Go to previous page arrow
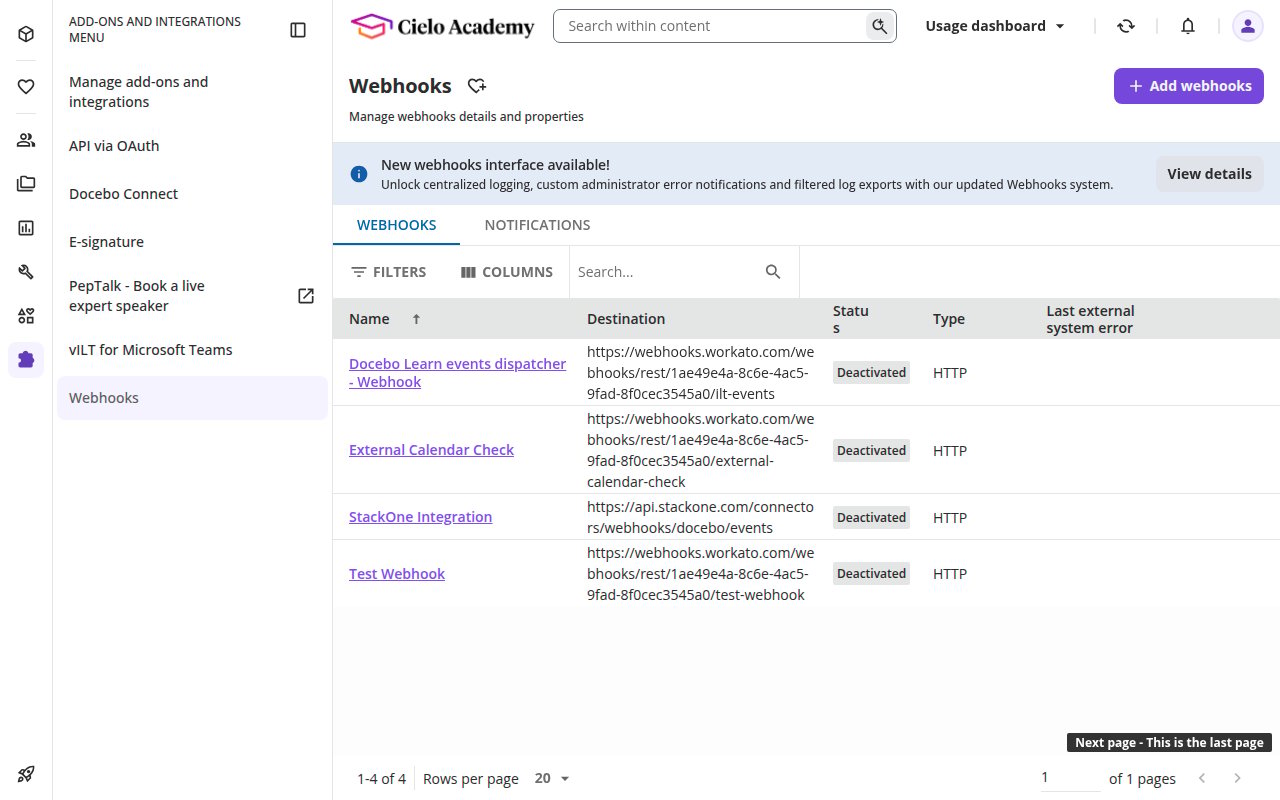 (x=1202, y=778)
